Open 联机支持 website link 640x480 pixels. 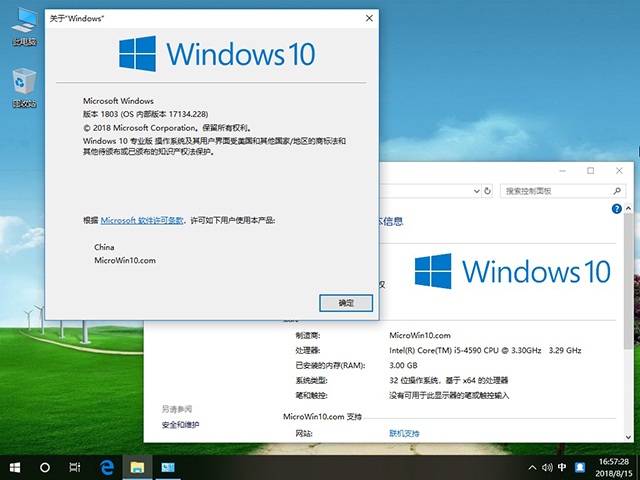404,433
